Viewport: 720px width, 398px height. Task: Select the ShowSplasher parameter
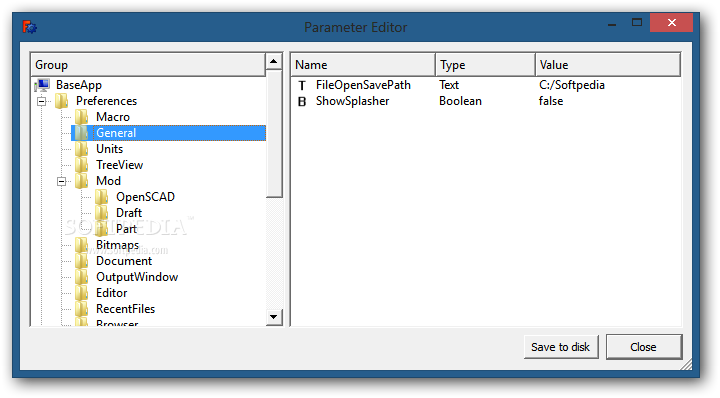coord(352,101)
